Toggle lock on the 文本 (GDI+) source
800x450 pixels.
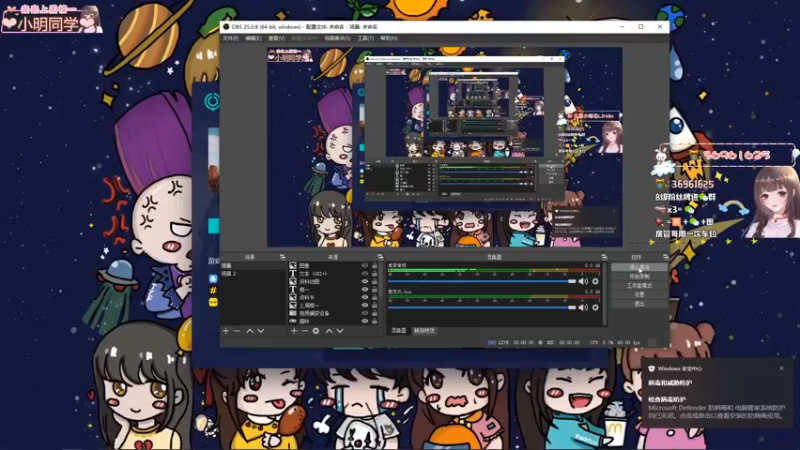click(374, 273)
